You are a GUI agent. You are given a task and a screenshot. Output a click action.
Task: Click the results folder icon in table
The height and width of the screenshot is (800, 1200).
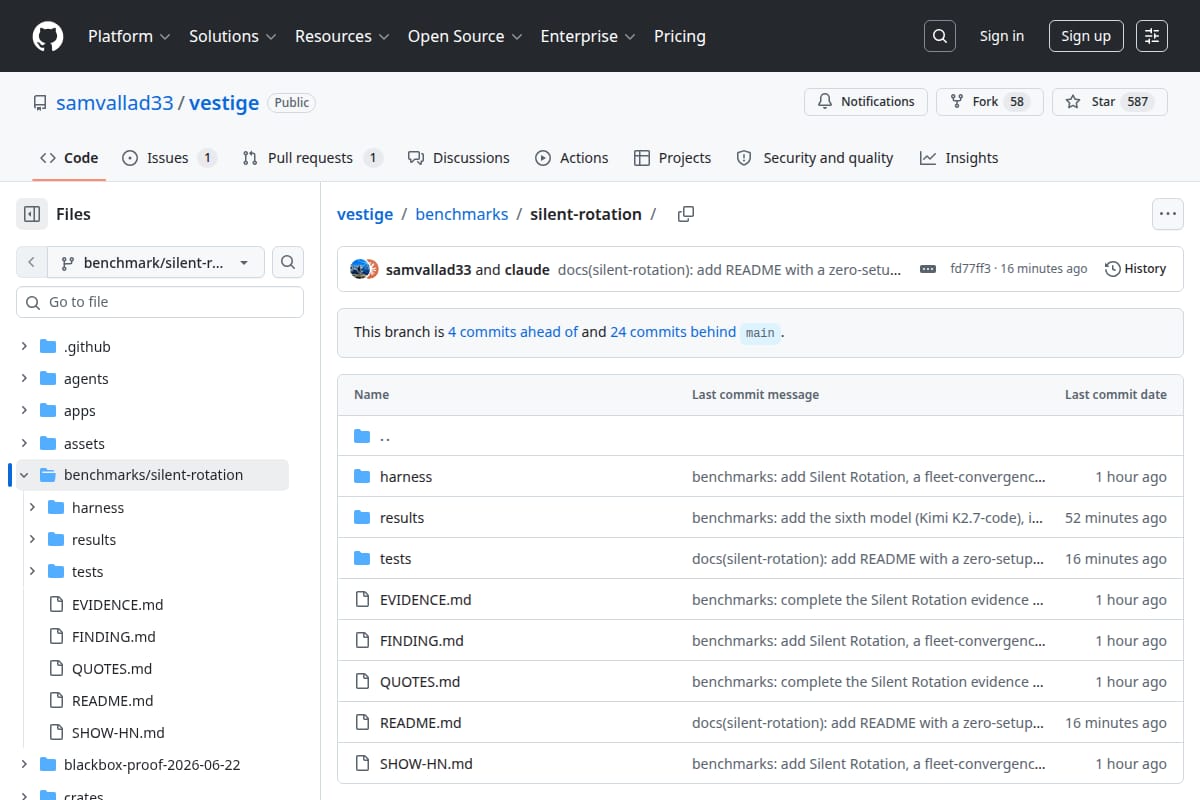[362, 518]
